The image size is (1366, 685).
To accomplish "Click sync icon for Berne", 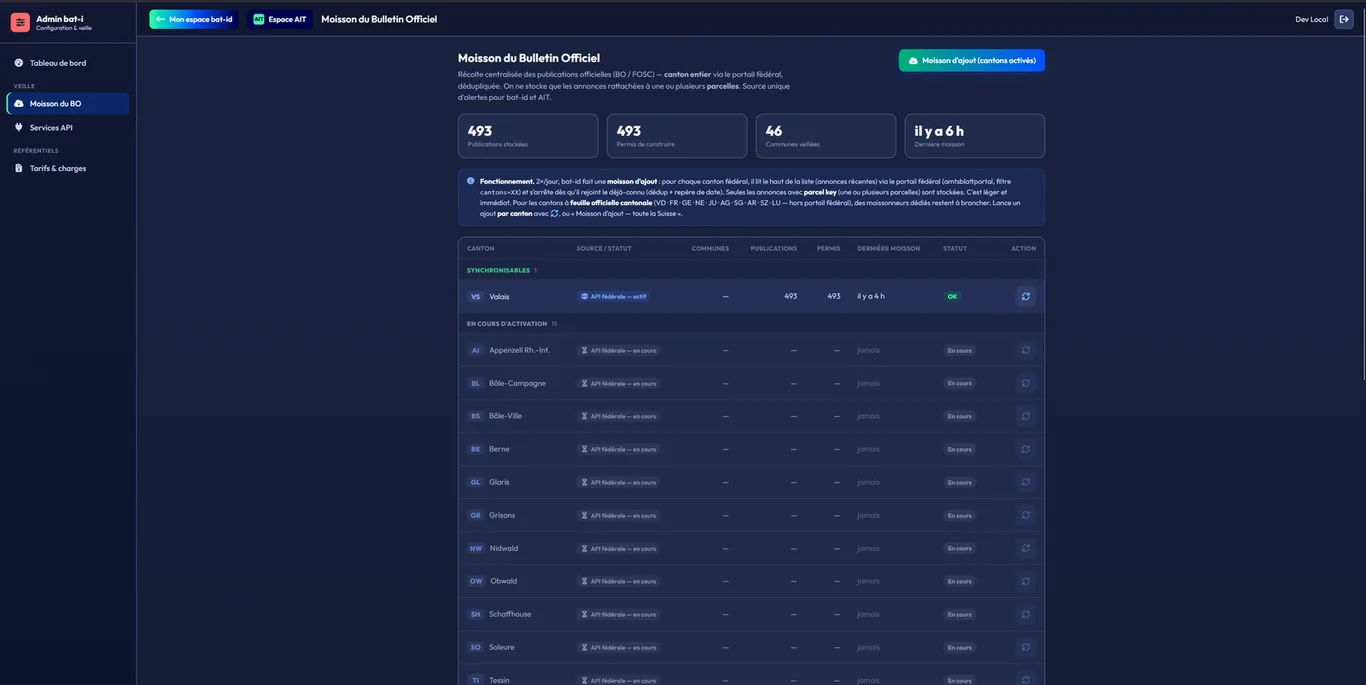I will 1025,449.
